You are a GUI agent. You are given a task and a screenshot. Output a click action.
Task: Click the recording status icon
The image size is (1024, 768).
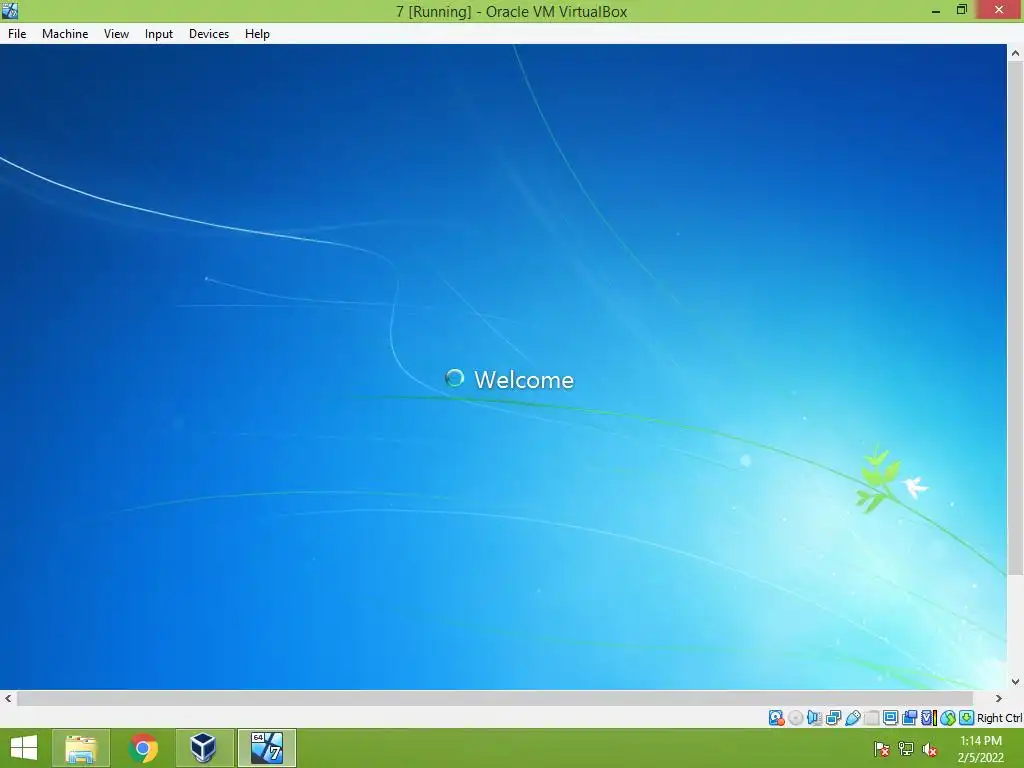pyautogui.click(x=909, y=718)
